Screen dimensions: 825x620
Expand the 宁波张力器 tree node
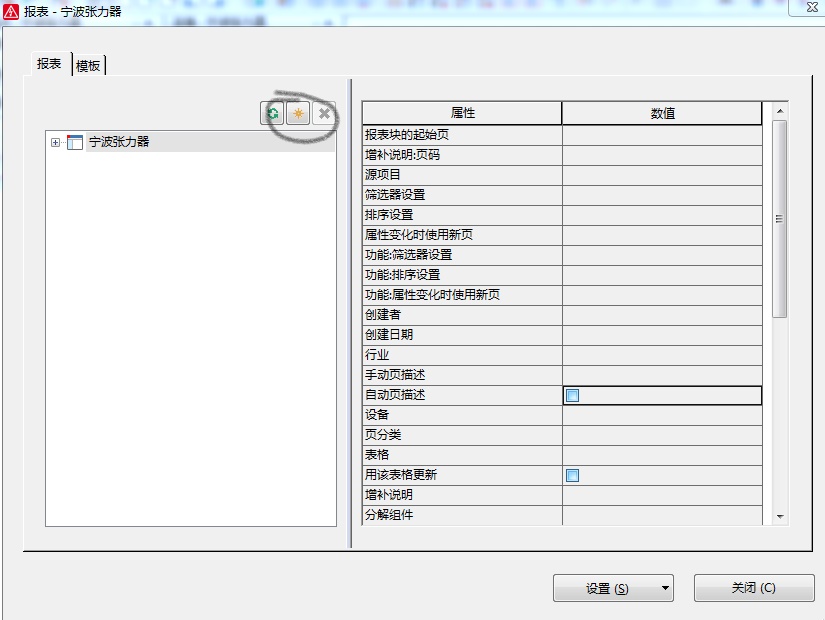pos(56,142)
